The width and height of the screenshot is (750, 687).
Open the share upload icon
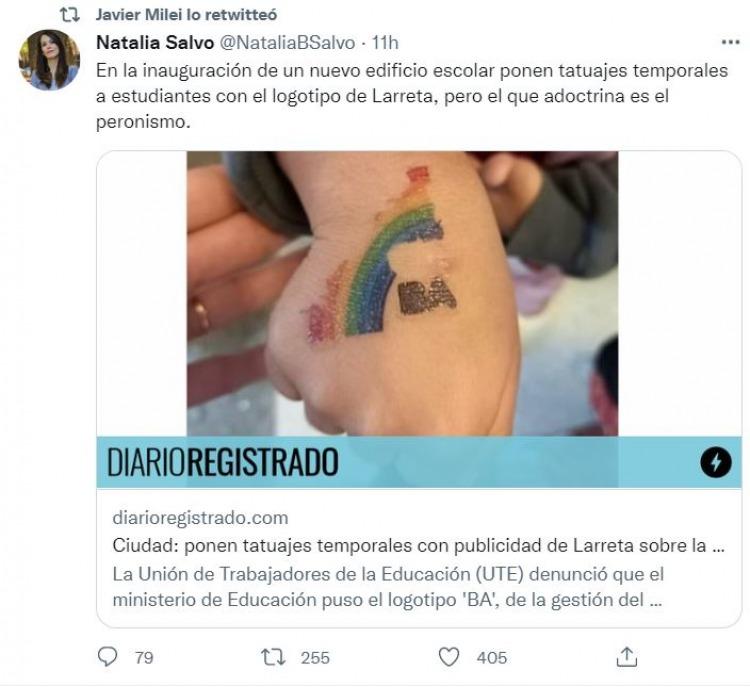tap(627, 657)
